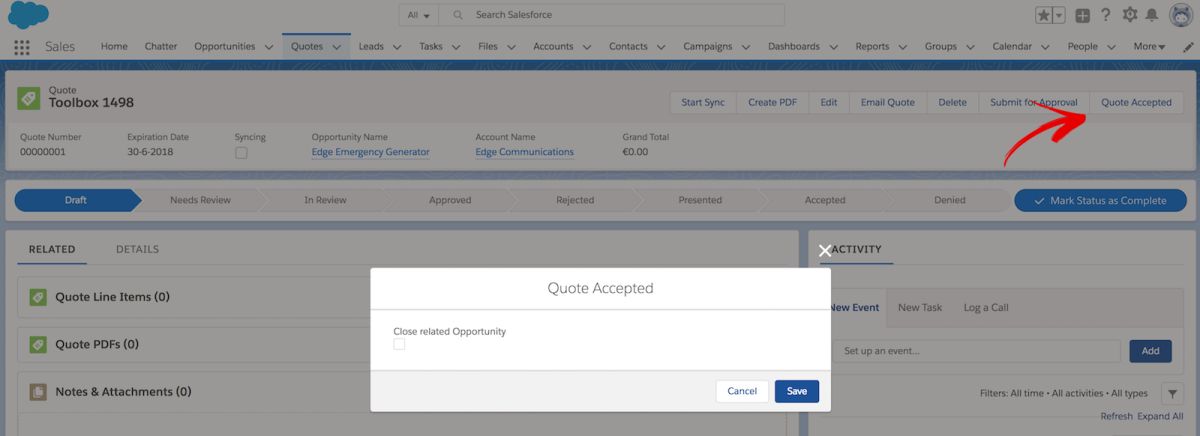Click the Quote PDFs icon

tap(38, 344)
